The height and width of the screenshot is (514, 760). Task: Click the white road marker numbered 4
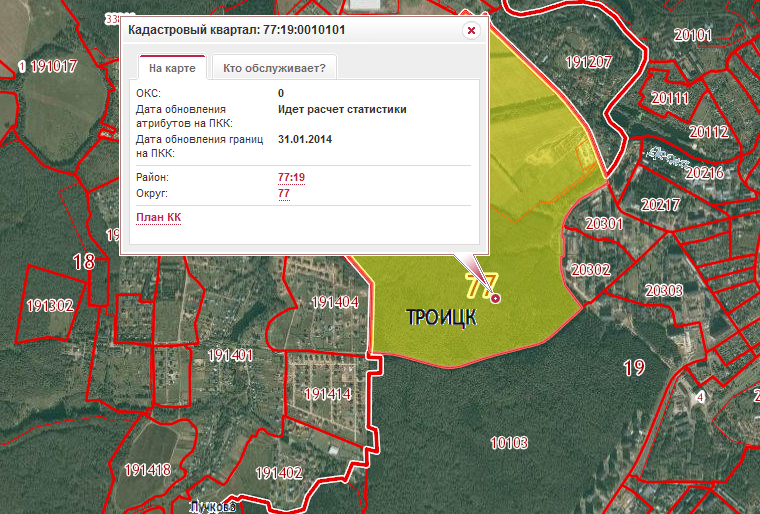(x=700, y=398)
